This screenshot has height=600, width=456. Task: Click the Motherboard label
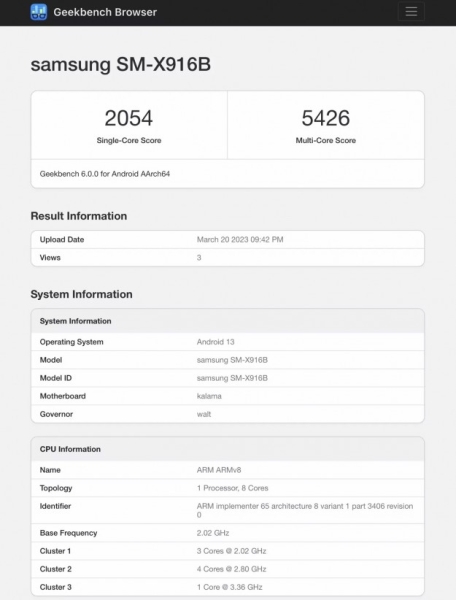pos(63,396)
